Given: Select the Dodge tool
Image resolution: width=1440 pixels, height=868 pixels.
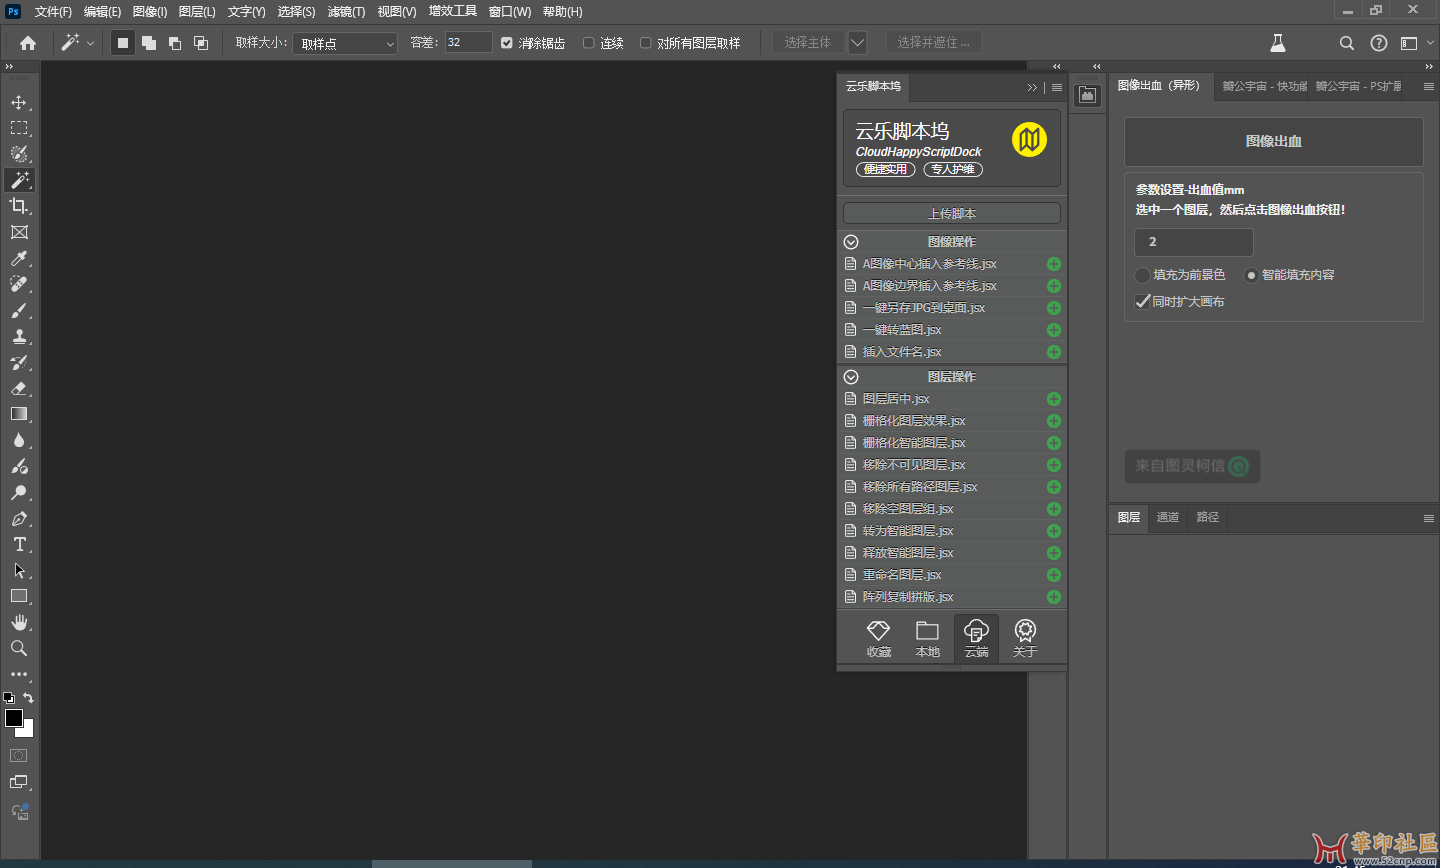Looking at the screenshot, I should coord(19,492).
